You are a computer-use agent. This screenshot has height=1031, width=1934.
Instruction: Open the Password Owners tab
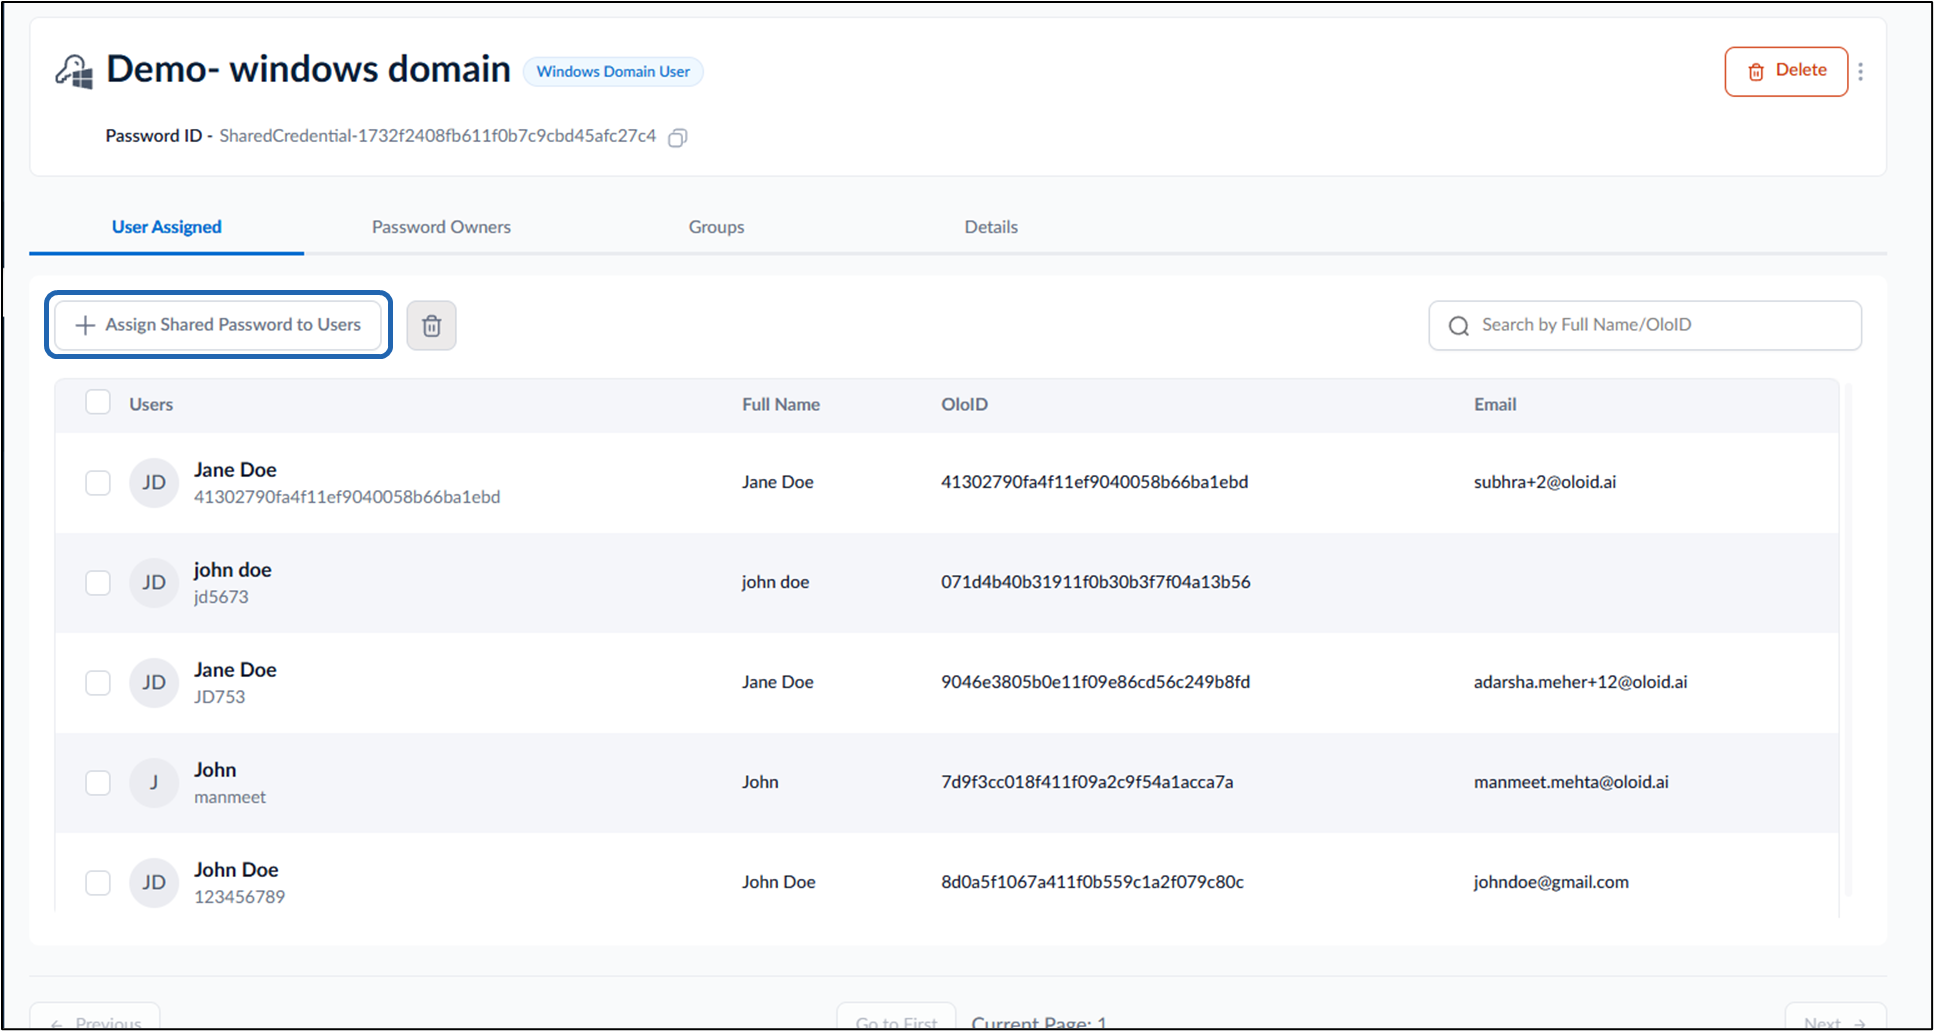pyautogui.click(x=441, y=227)
